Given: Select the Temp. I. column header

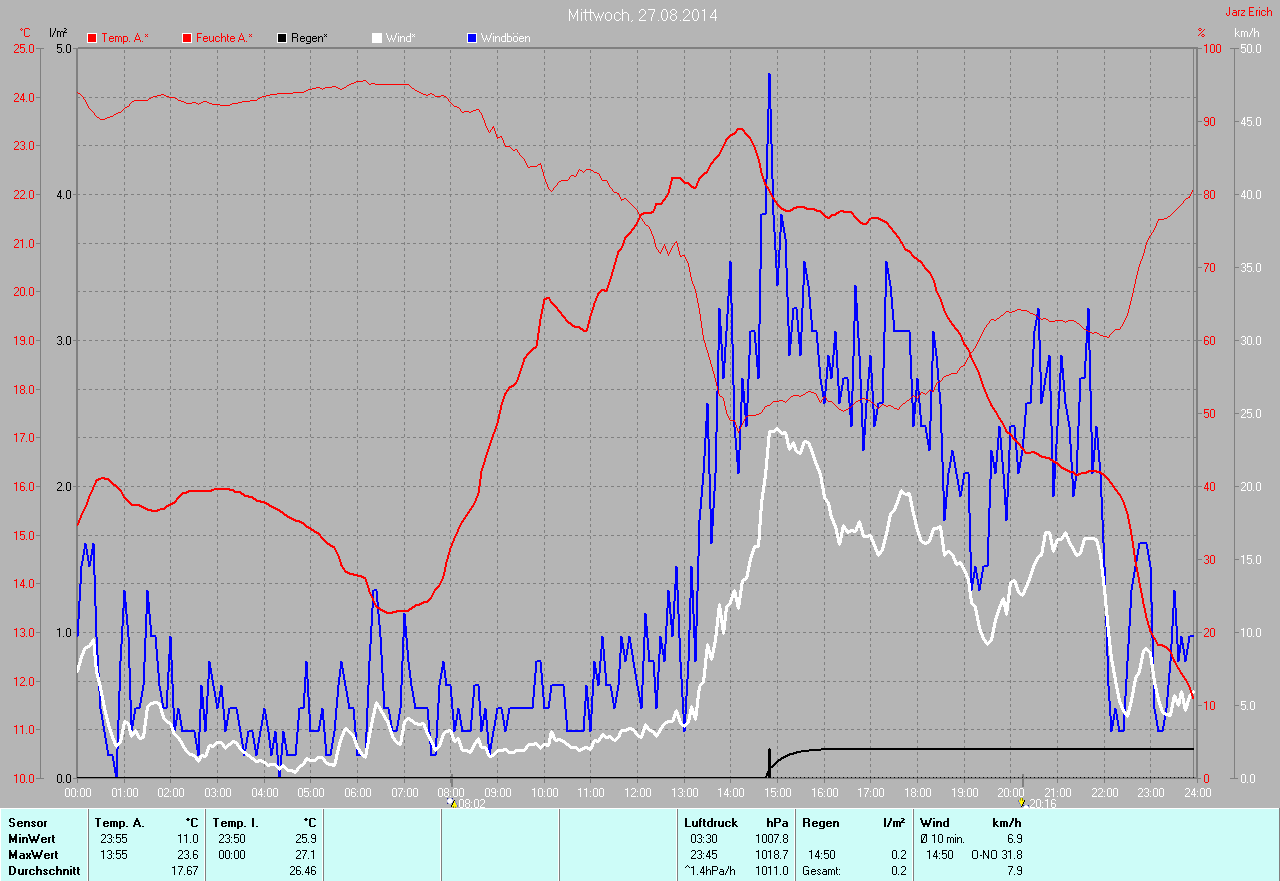Looking at the screenshot, I should 234,823.
